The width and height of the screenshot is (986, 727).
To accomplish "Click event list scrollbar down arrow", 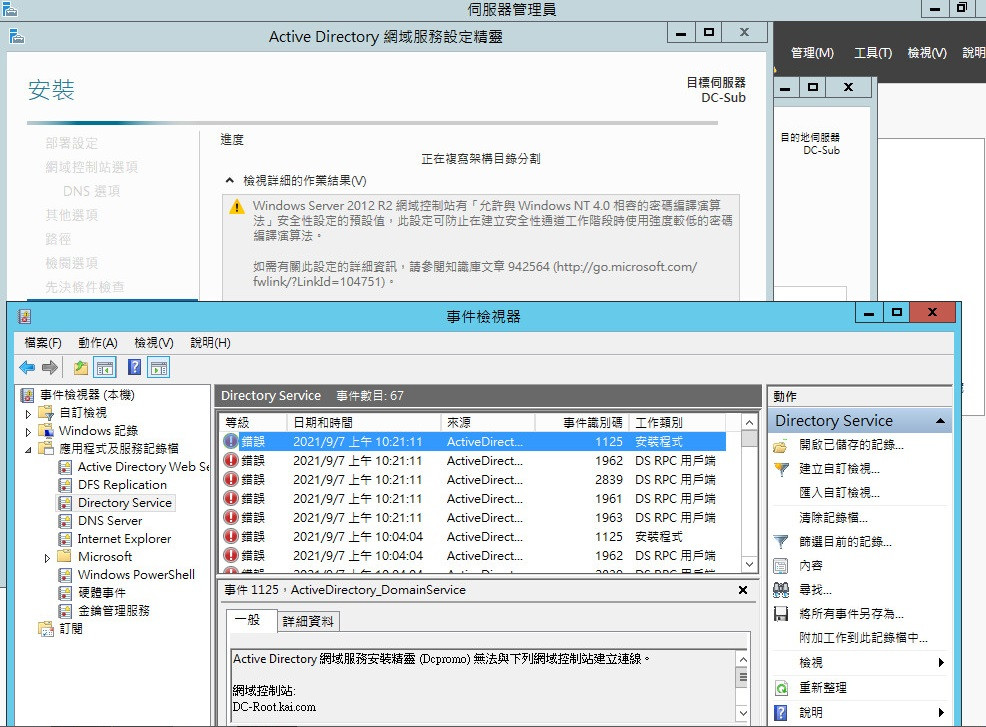I will [749, 564].
